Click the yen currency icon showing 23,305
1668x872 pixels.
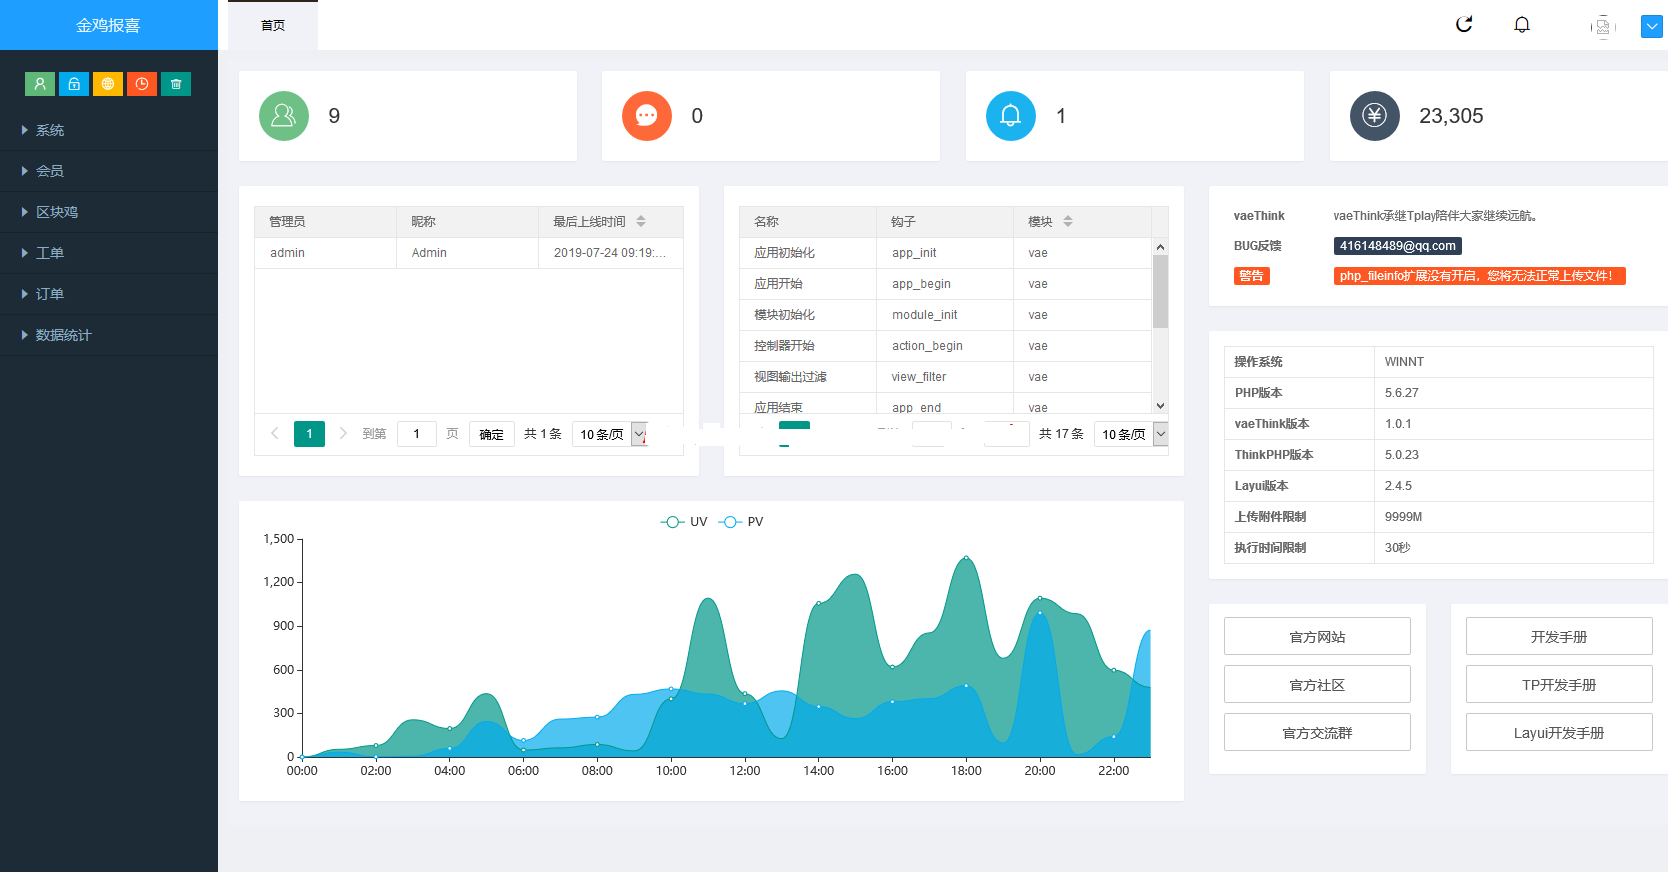[1374, 116]
